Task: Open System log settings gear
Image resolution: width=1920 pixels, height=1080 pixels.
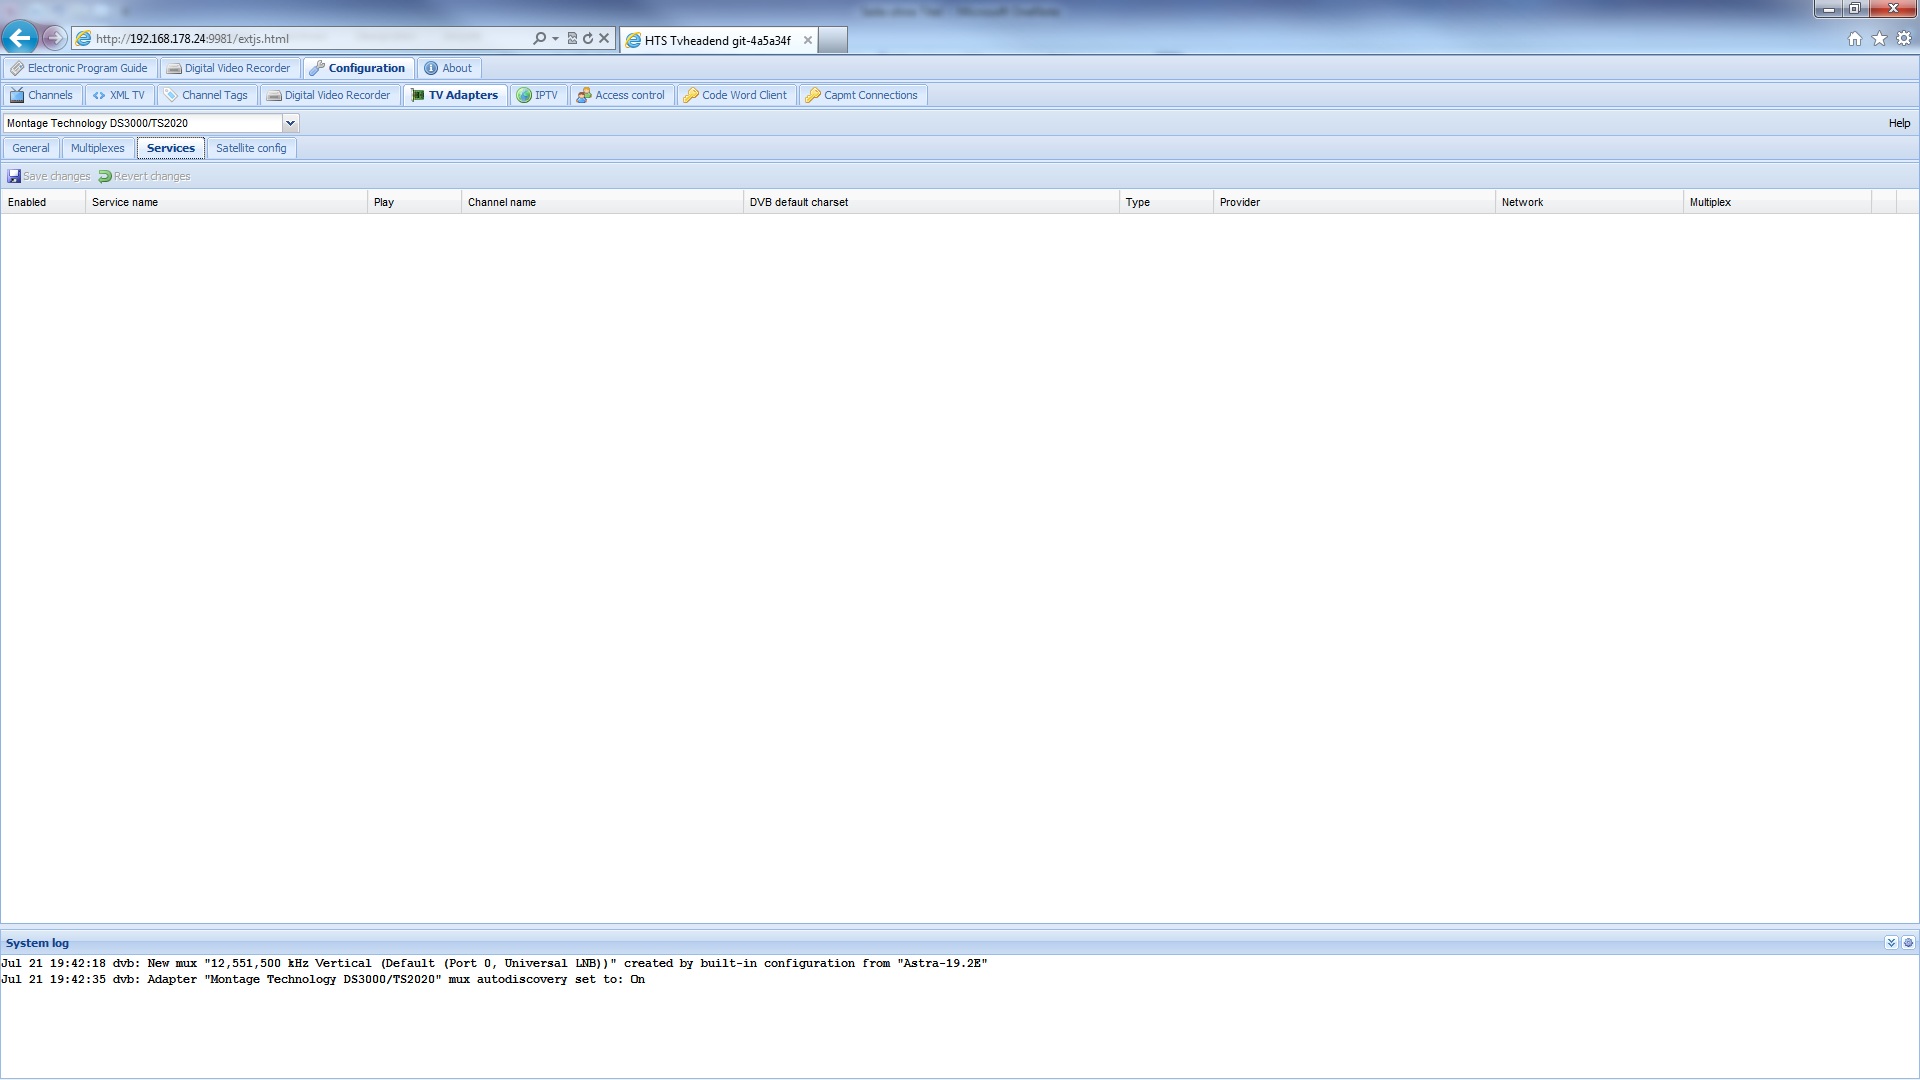Action: pyautogui.click(x=1908, y=943)
